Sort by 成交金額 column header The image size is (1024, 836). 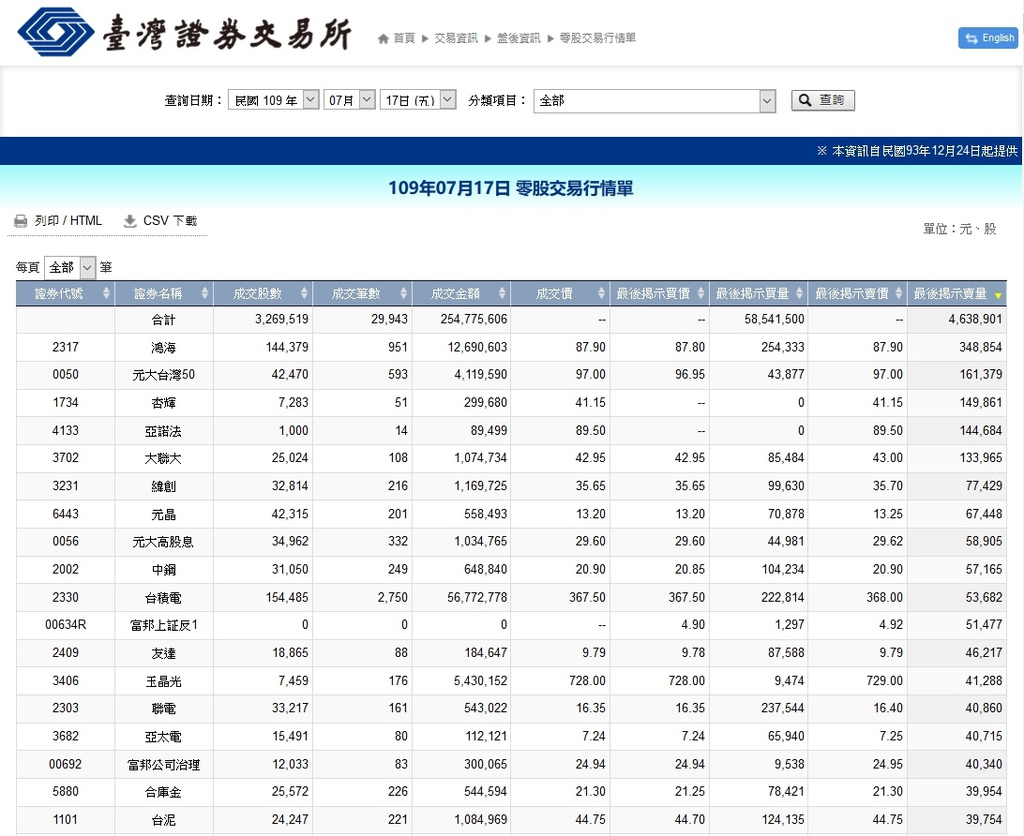[x=461, y=293]
